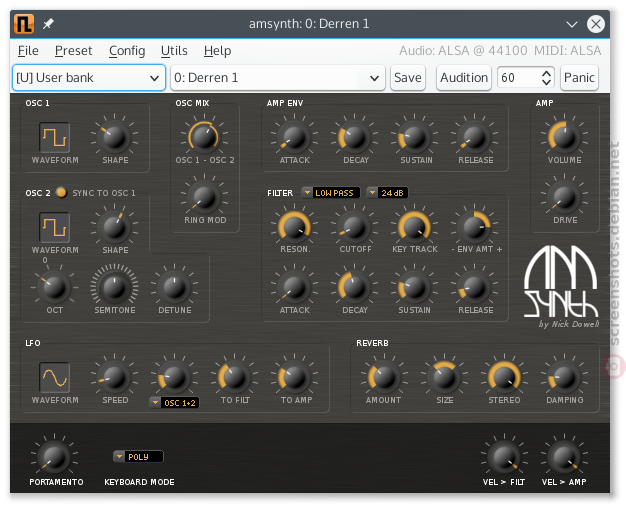
Task: Click the Amp Env Release knob
Action: pos(474,138)
